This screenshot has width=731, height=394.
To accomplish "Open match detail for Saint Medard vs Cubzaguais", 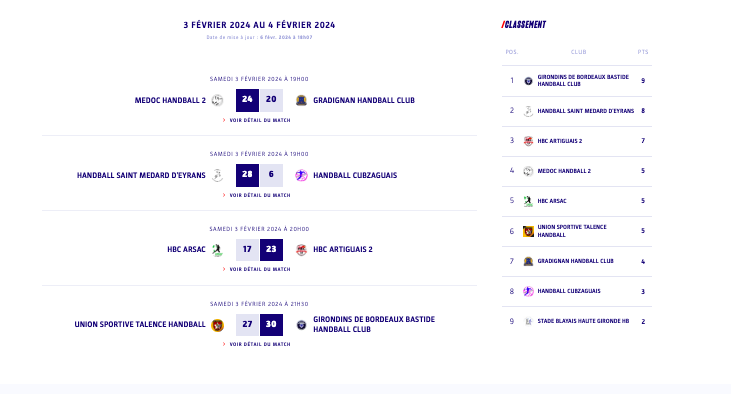I will pos(256,195).
